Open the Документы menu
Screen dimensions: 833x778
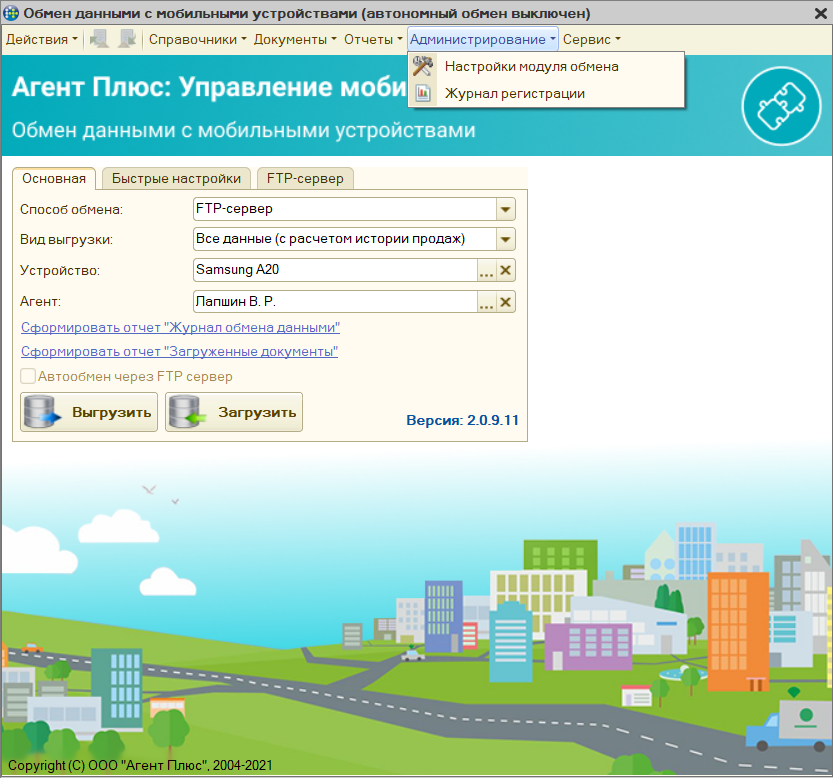295,39
